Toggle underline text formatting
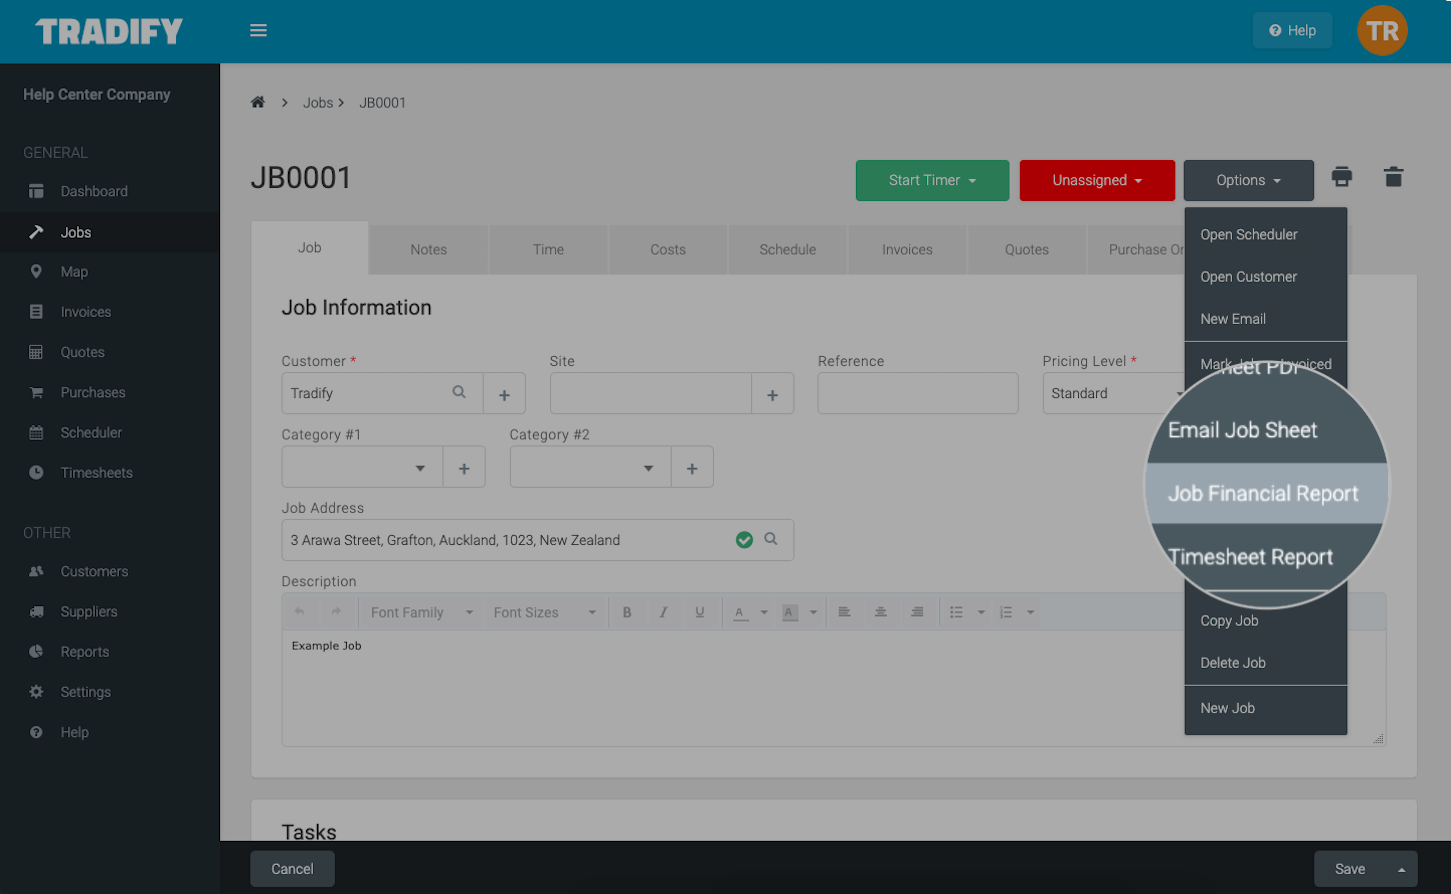The image size is (1451, 894). pos(699,612)
